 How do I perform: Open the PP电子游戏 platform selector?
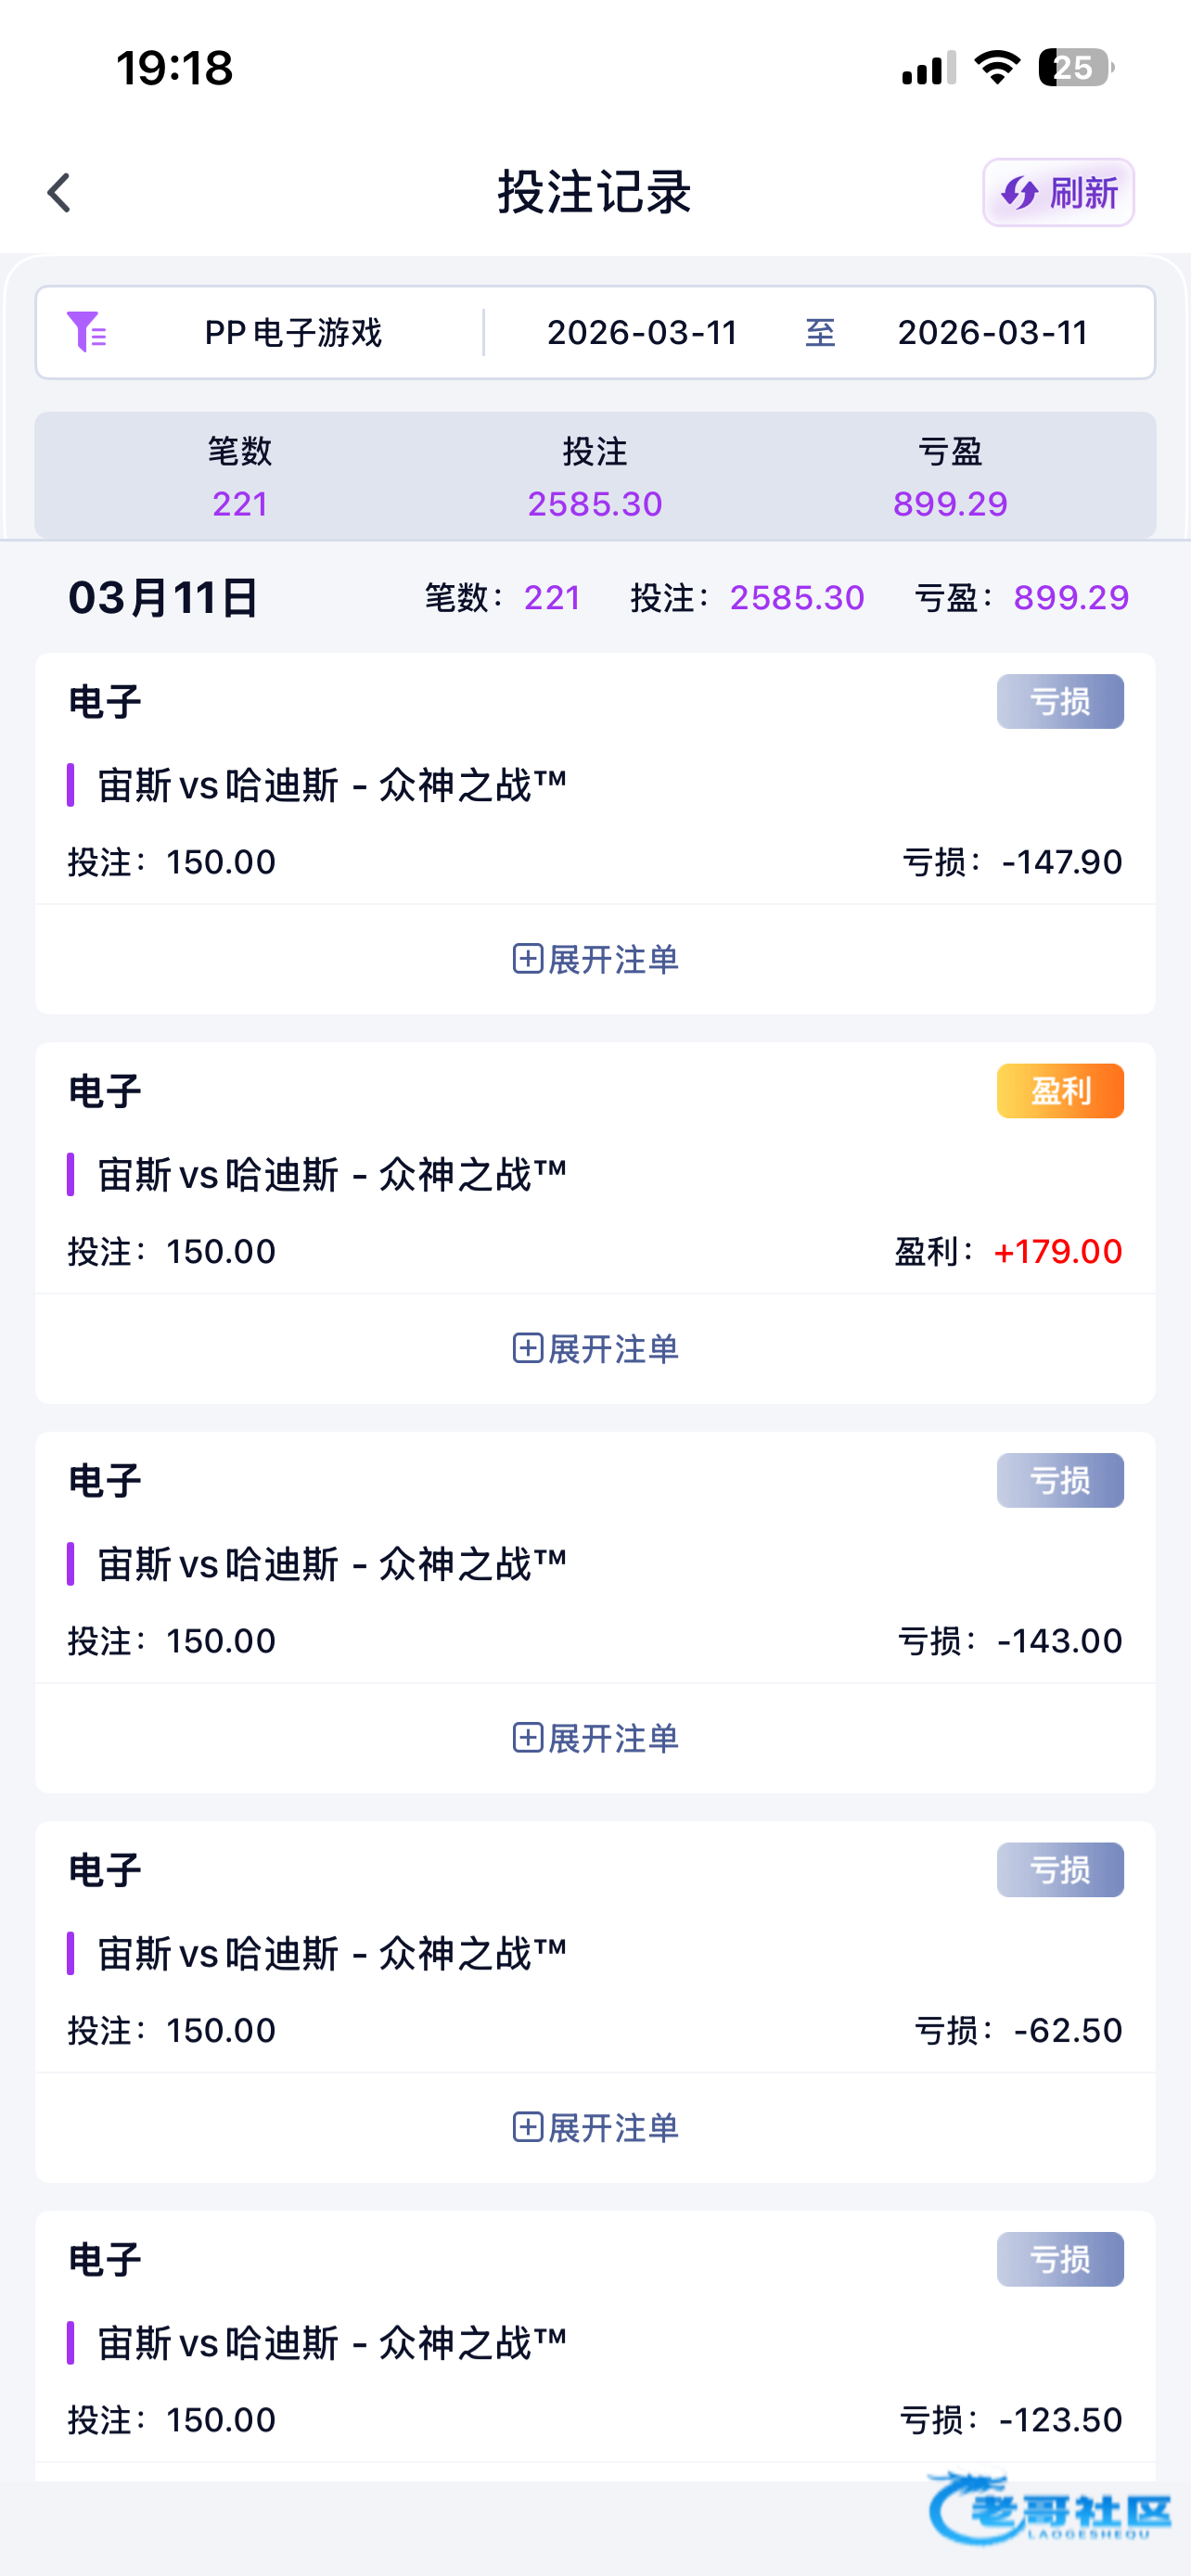click(x=293, y=333)
